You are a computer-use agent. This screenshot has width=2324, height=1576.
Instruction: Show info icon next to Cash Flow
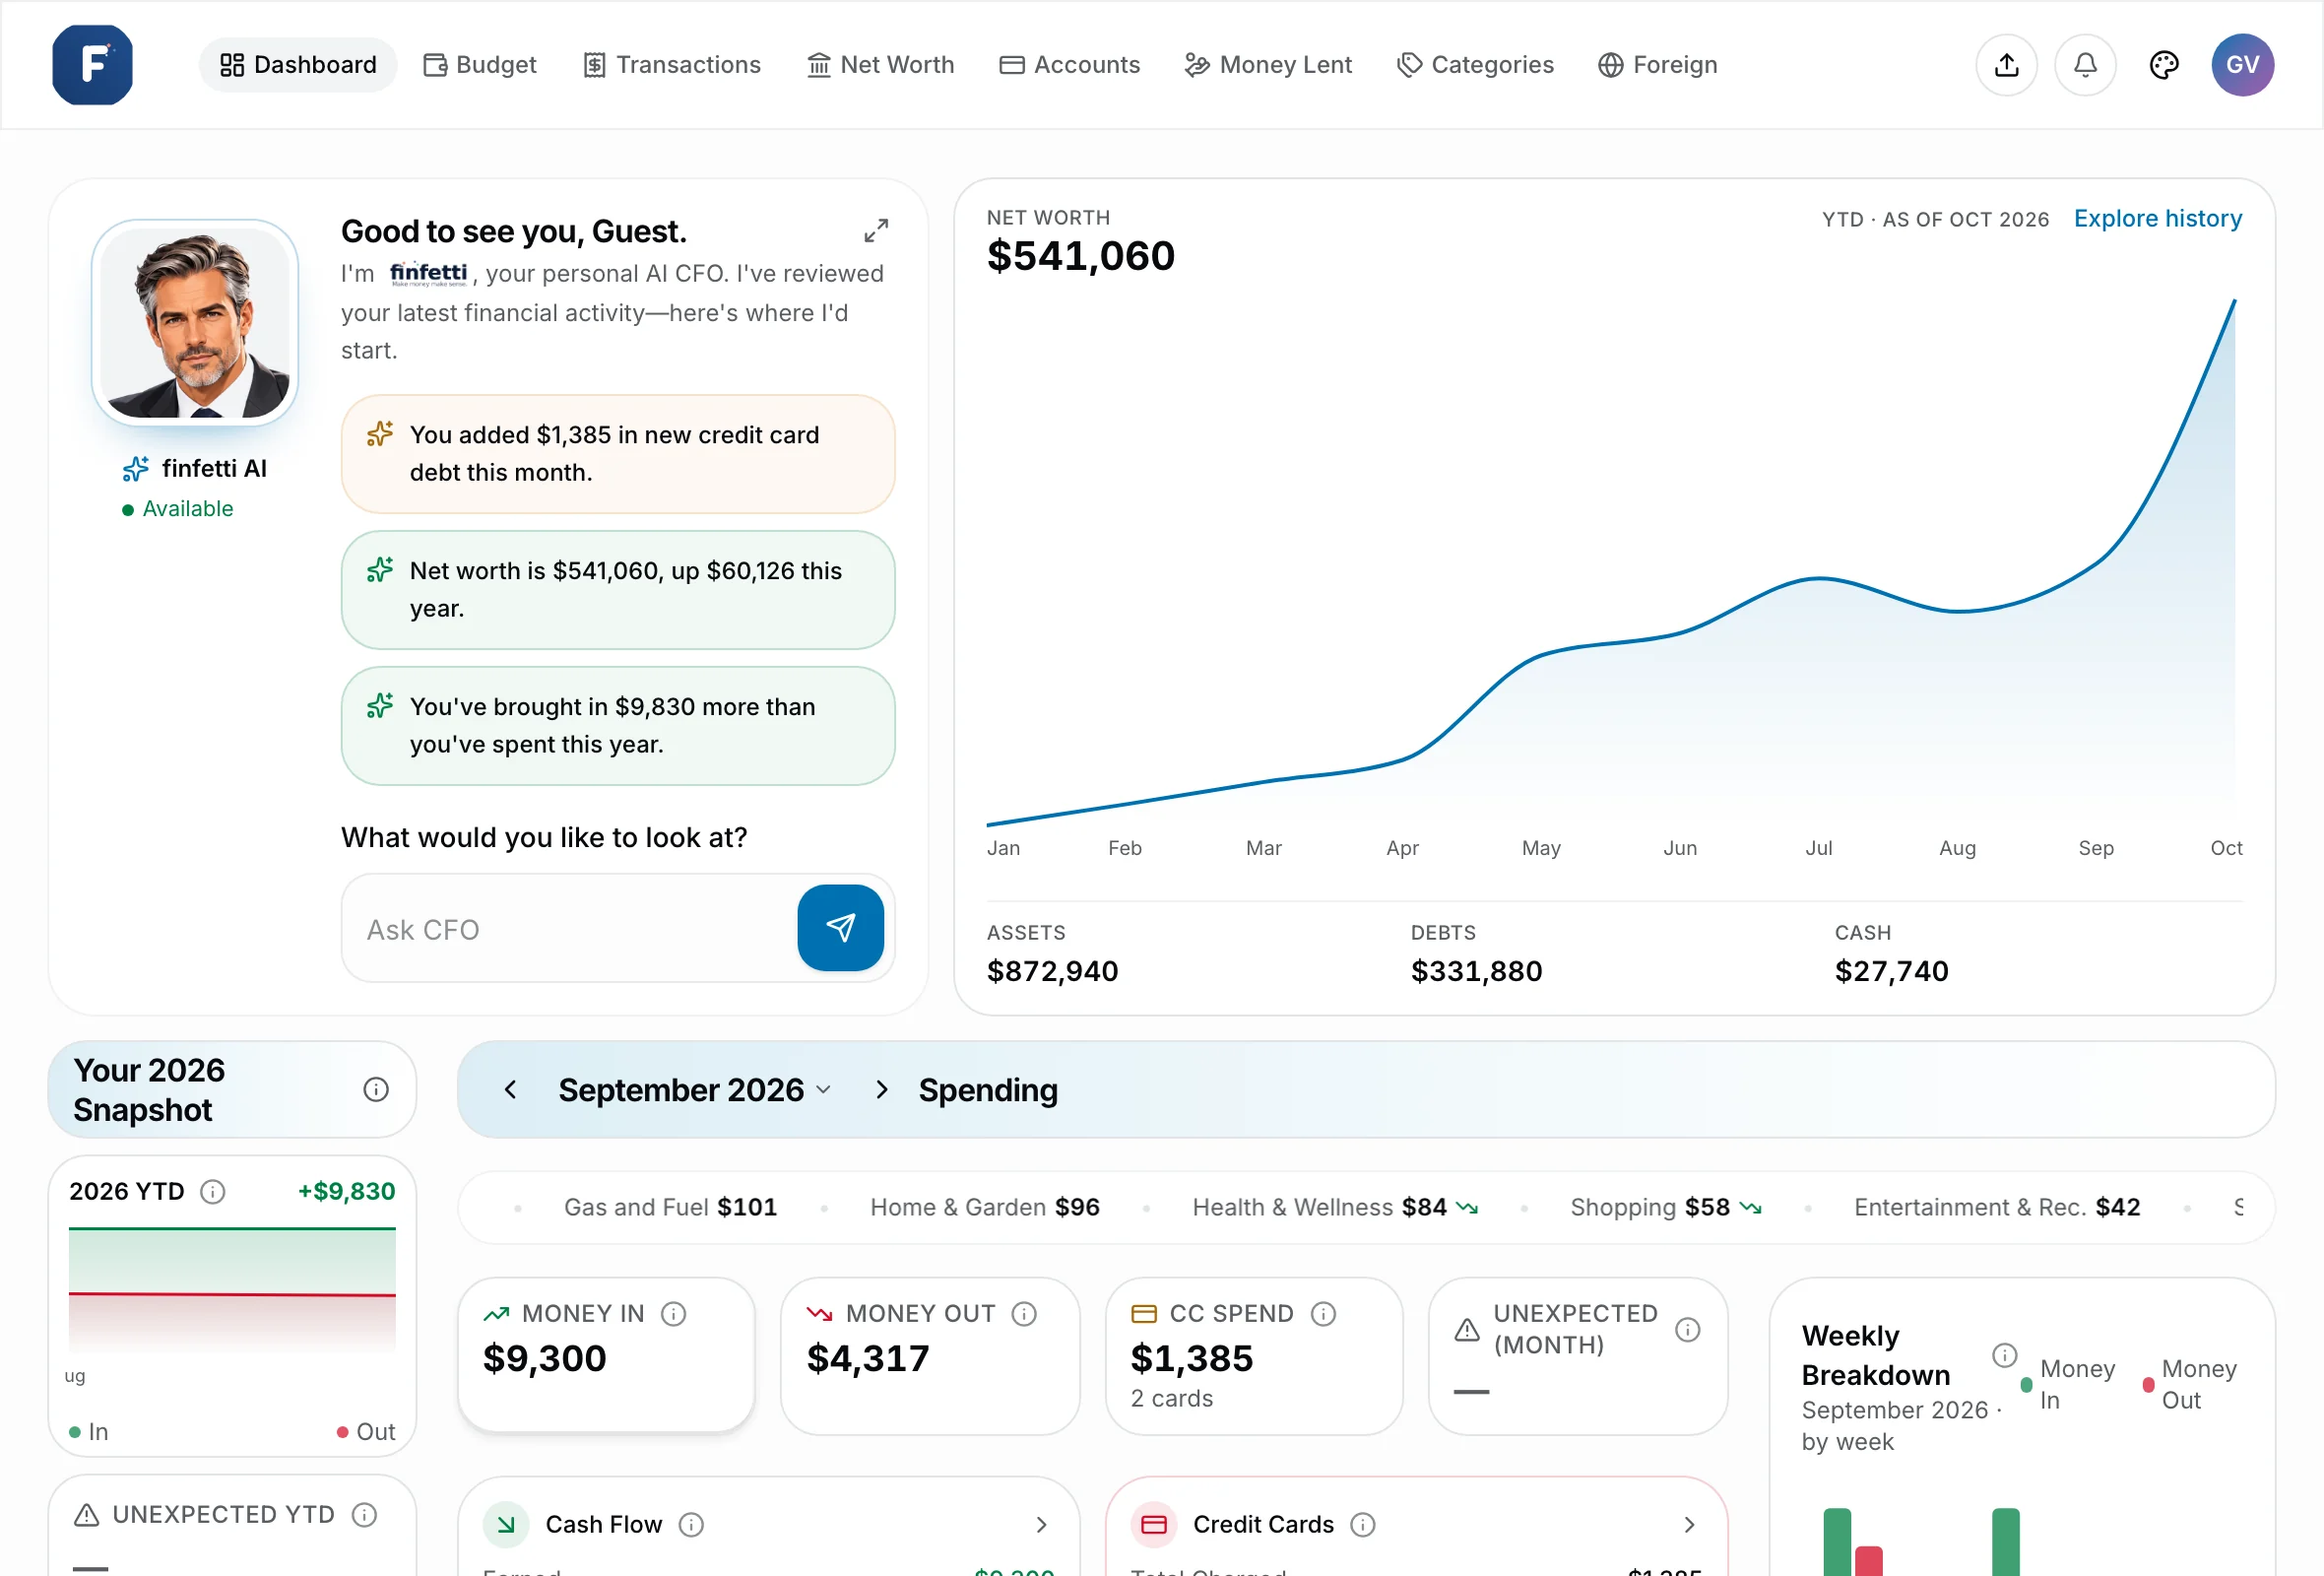(691, 1525)
